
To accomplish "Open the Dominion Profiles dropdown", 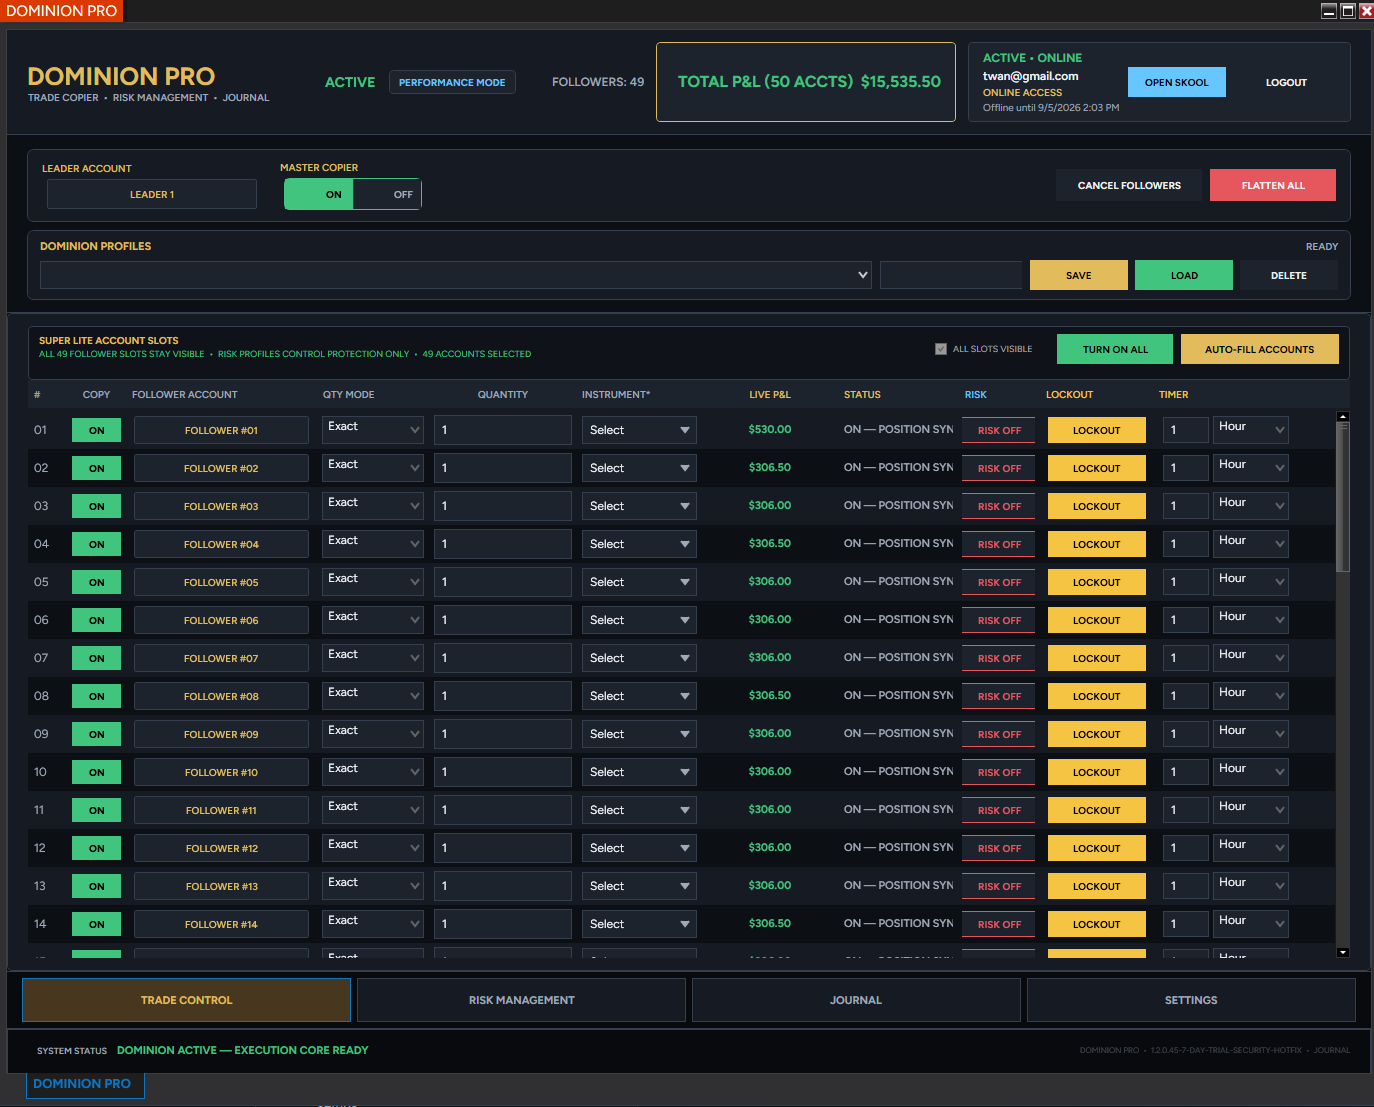I will [x=456, y=275].
